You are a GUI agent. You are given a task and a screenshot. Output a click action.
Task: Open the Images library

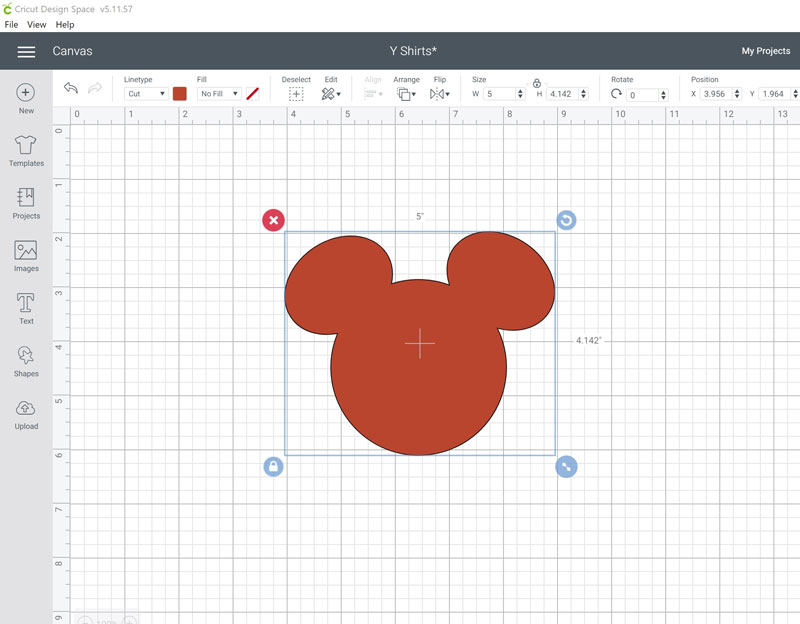click(x=26, y=256)
